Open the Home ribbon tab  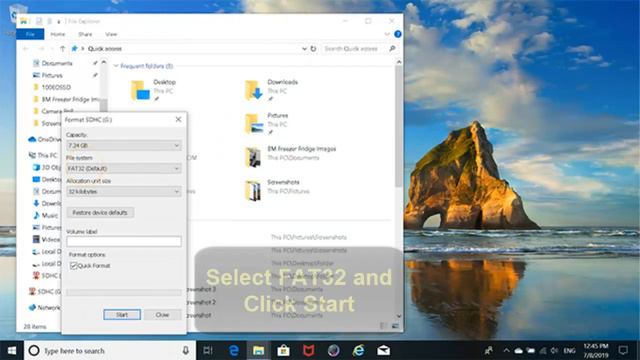tap(58, 34)
